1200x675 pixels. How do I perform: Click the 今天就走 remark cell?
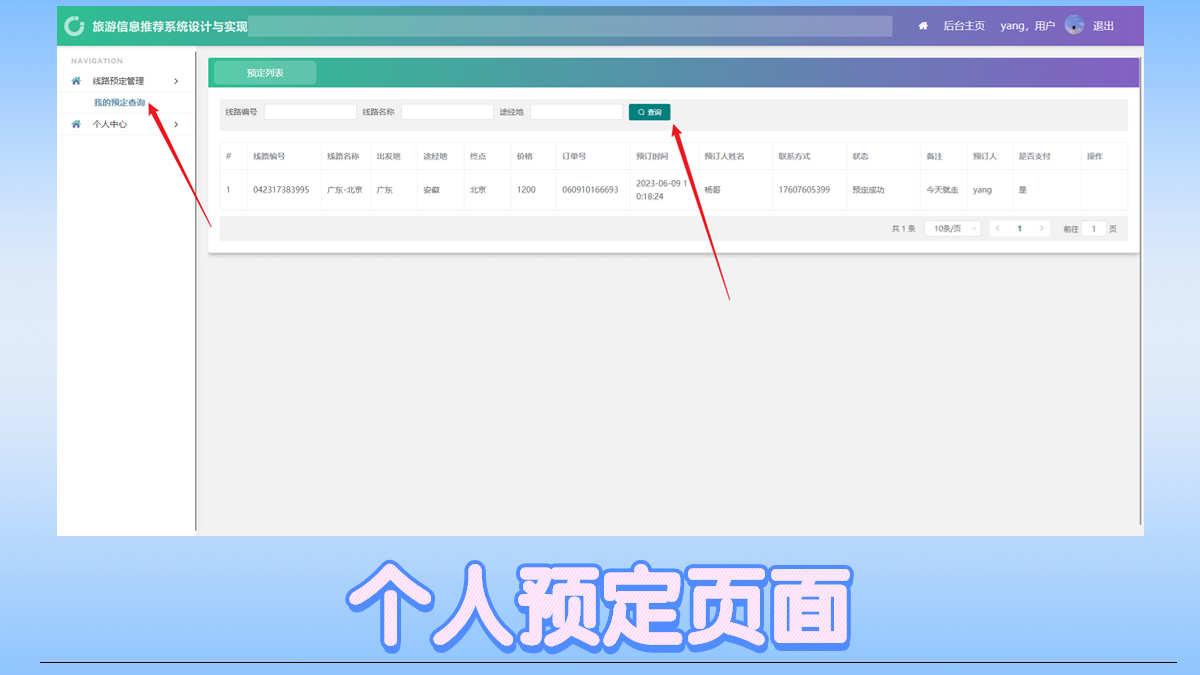(942, 190)
